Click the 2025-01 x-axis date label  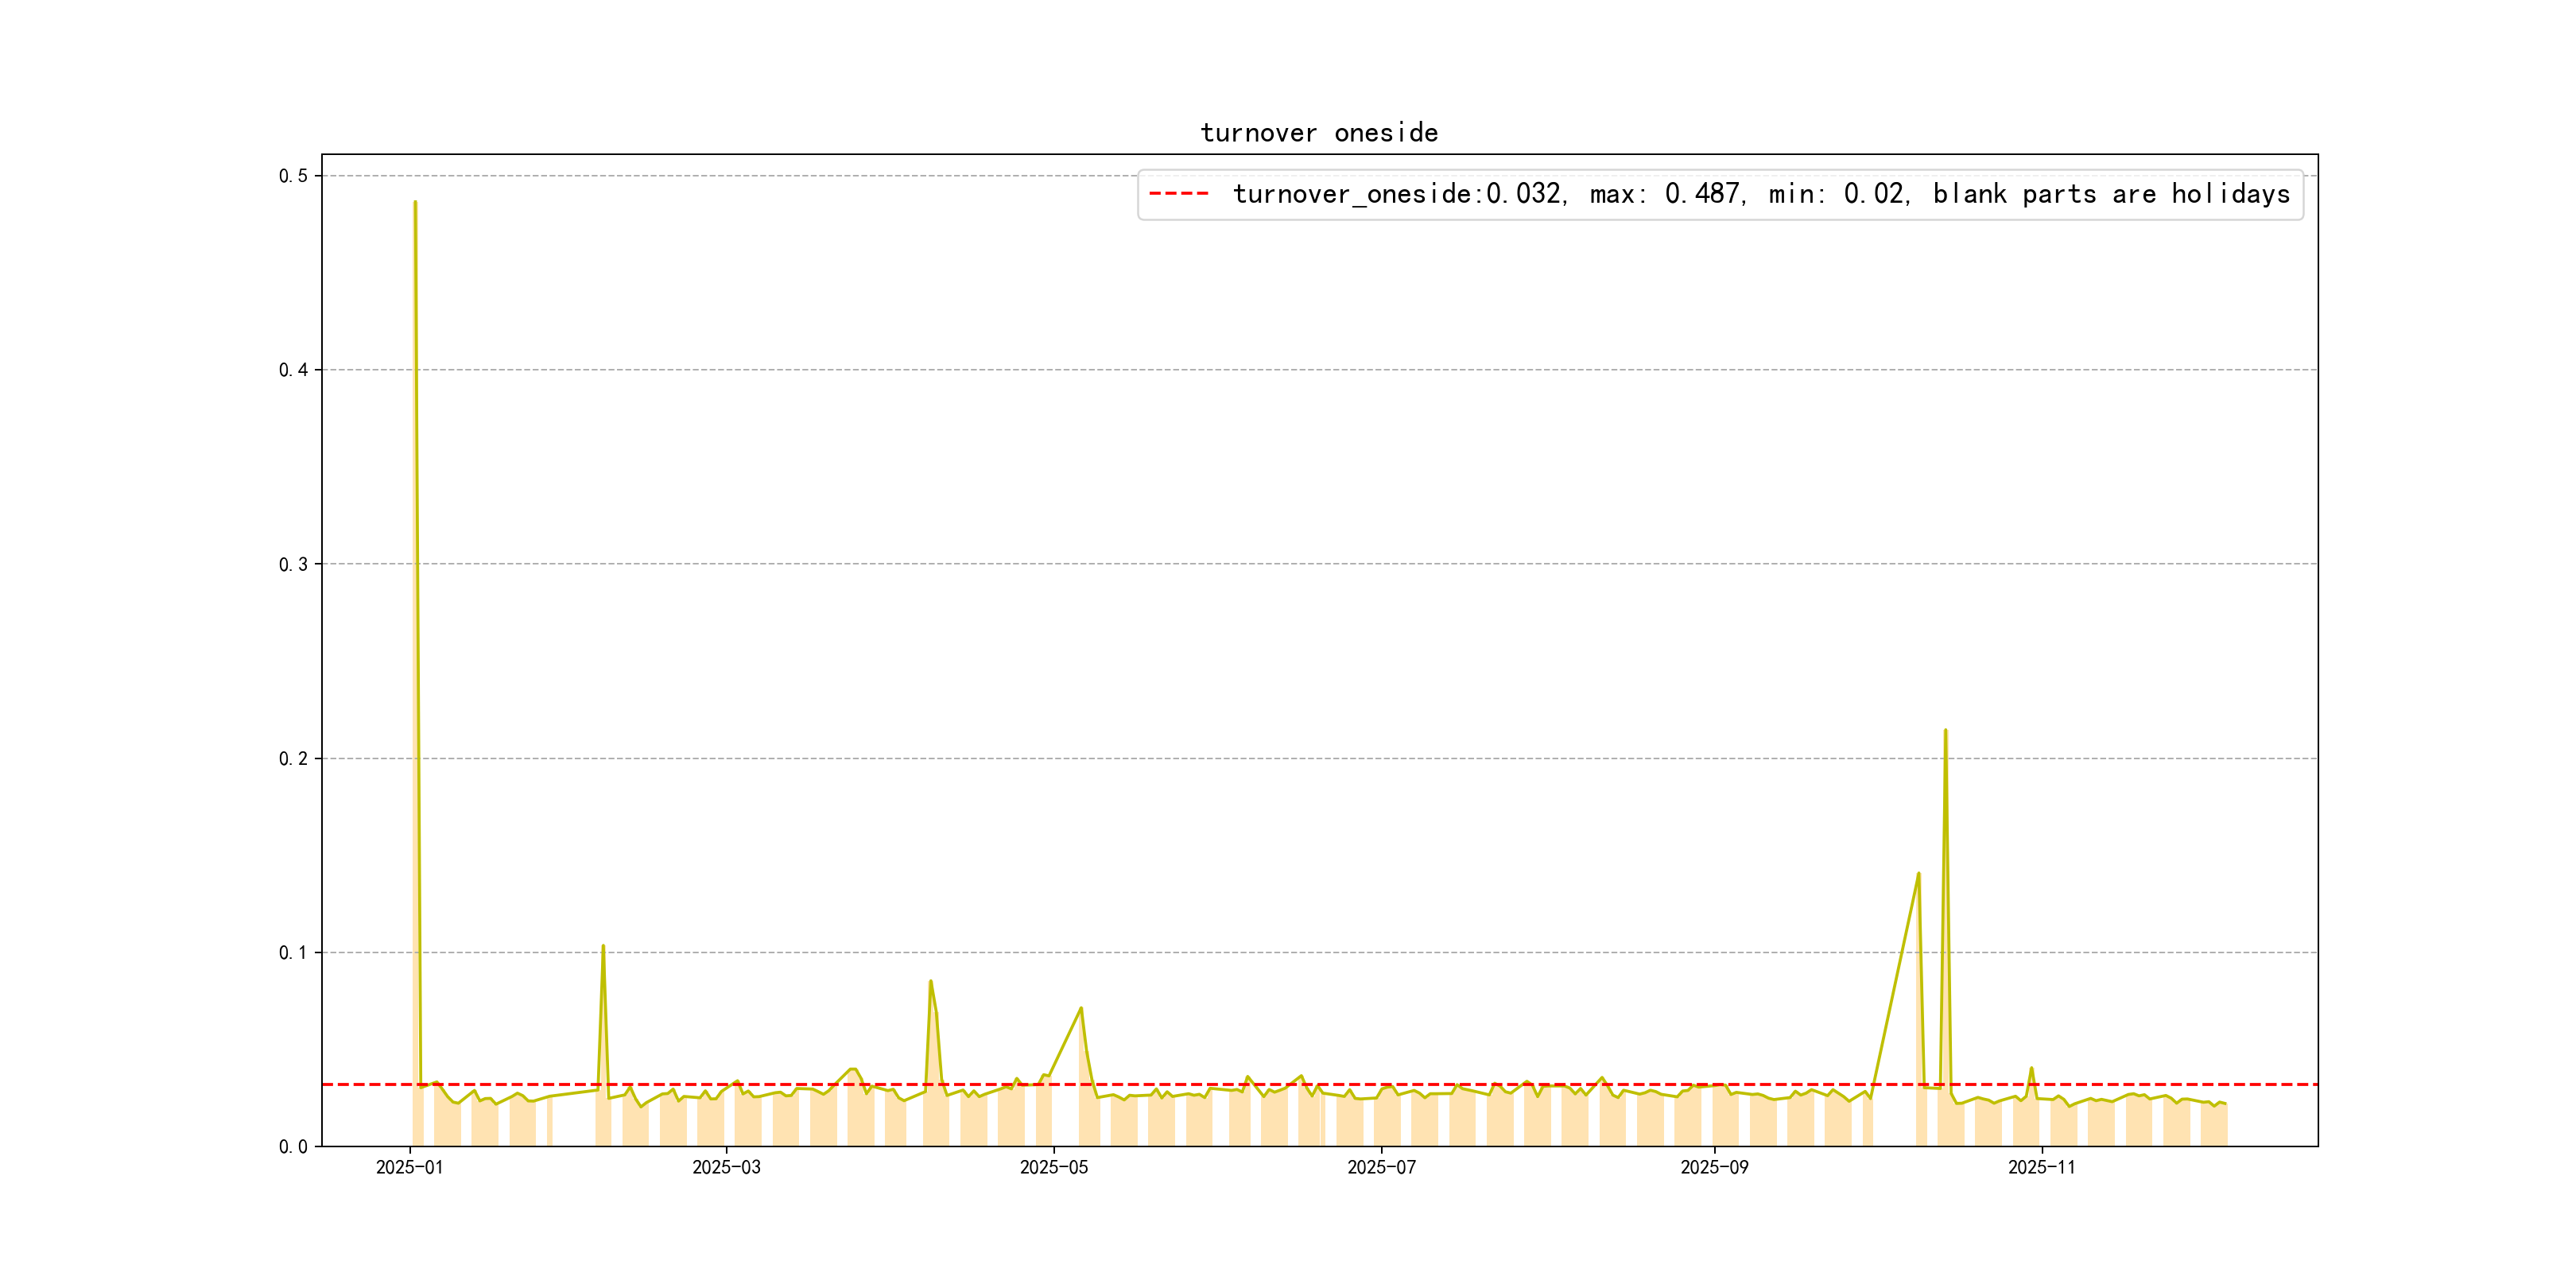(409, 1168)
